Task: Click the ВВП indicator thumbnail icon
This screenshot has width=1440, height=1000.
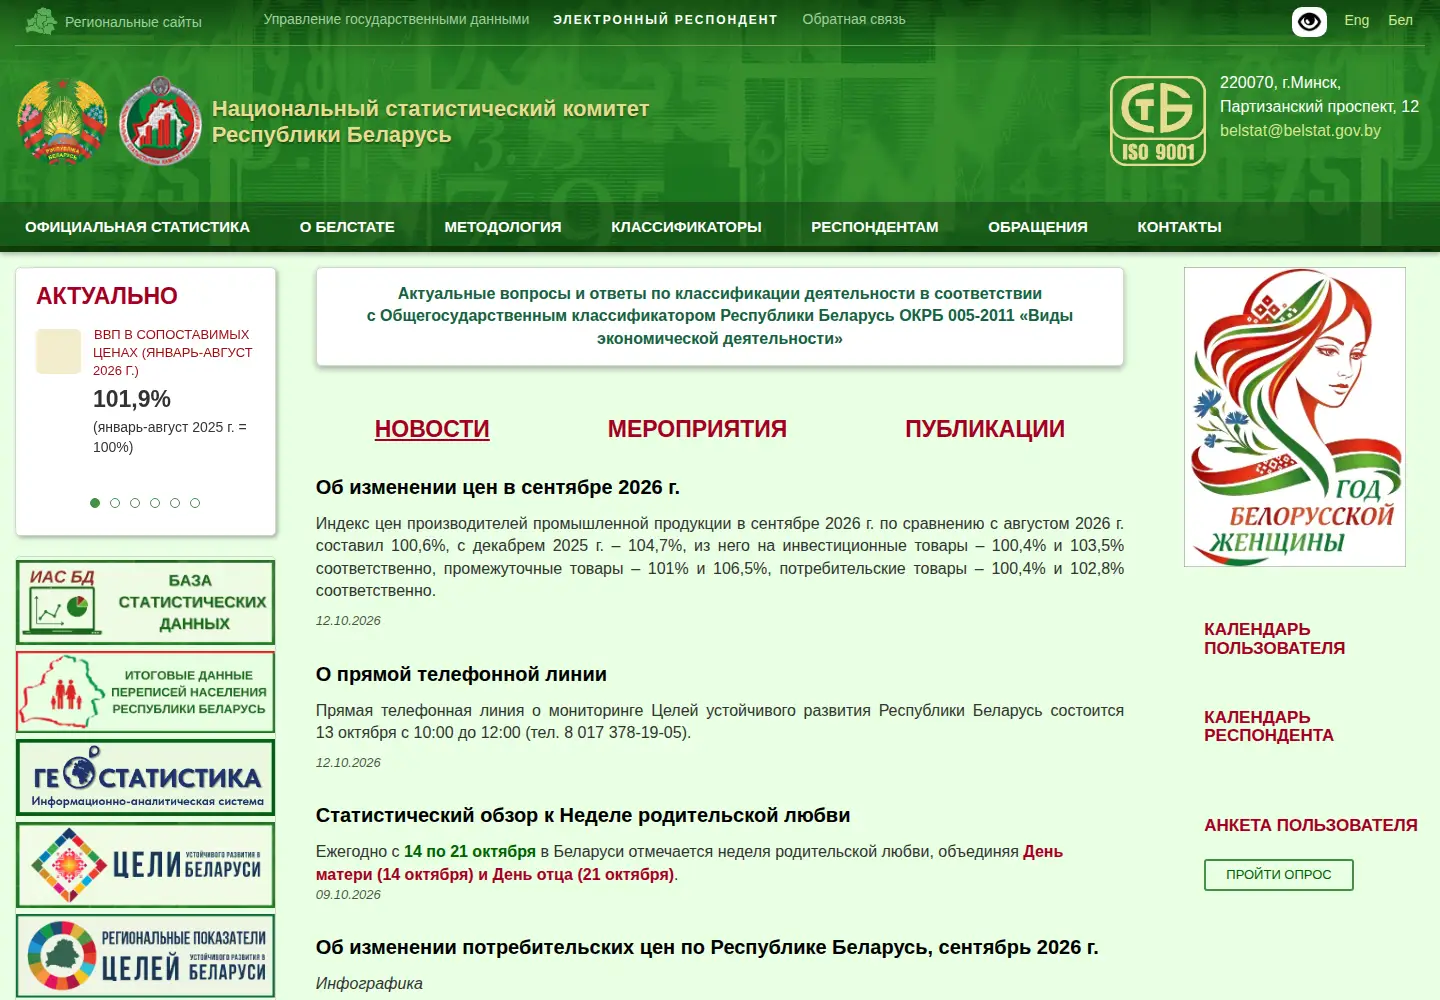Action: point(58,352)
